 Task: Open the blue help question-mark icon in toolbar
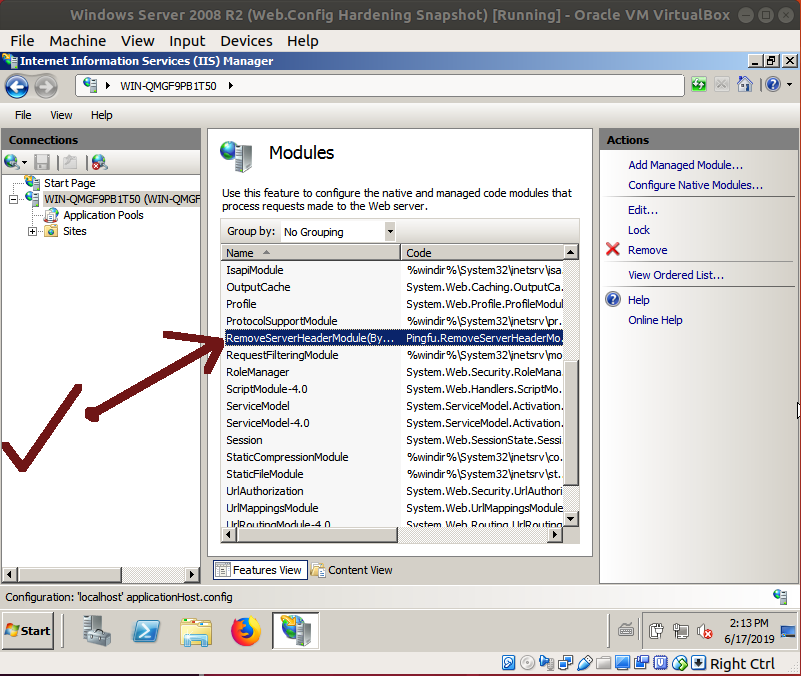point(773,84)
